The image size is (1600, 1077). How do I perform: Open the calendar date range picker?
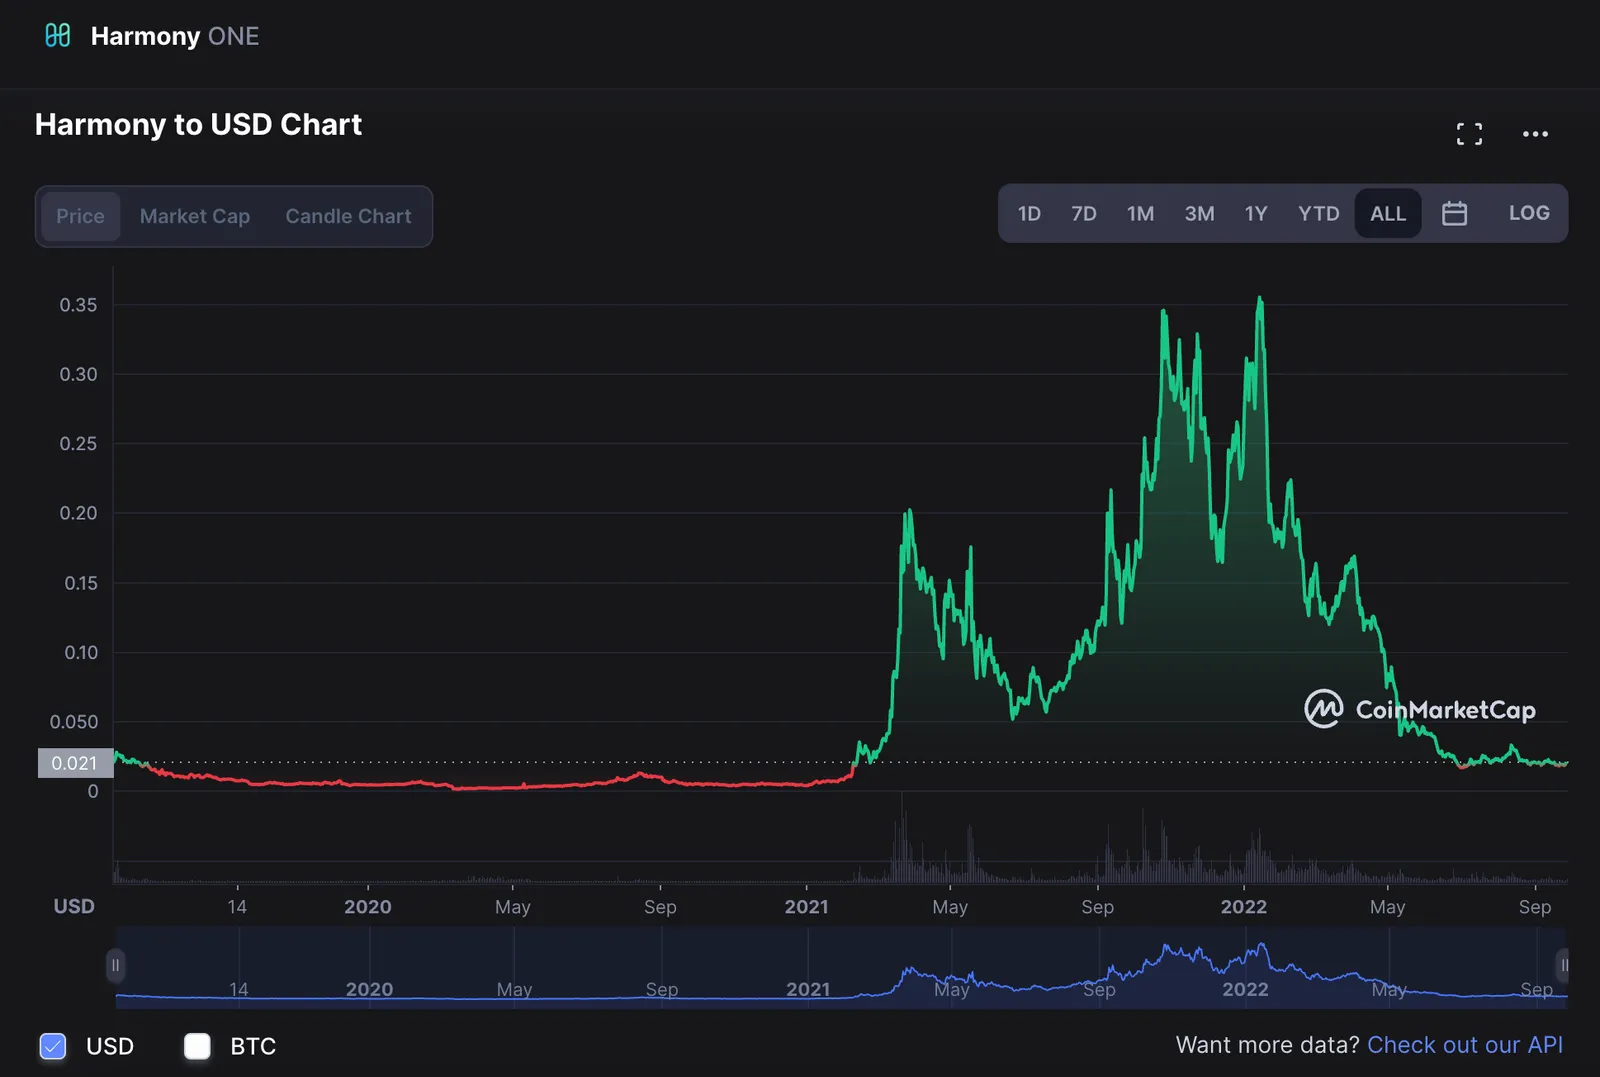pos(1454,213)
